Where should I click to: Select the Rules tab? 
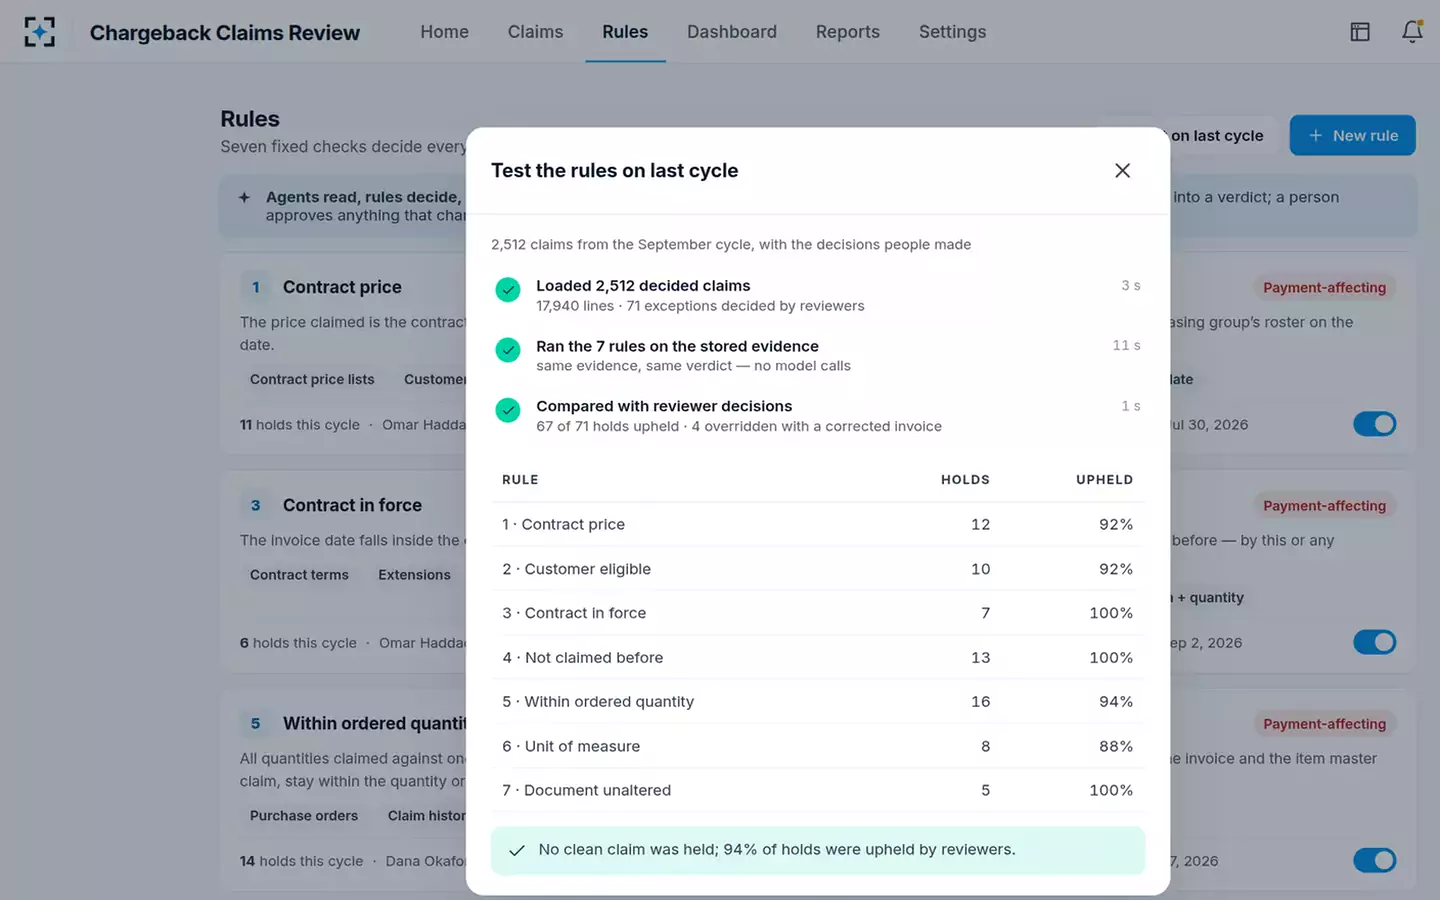pyautogui.click(x=625, y=32)
